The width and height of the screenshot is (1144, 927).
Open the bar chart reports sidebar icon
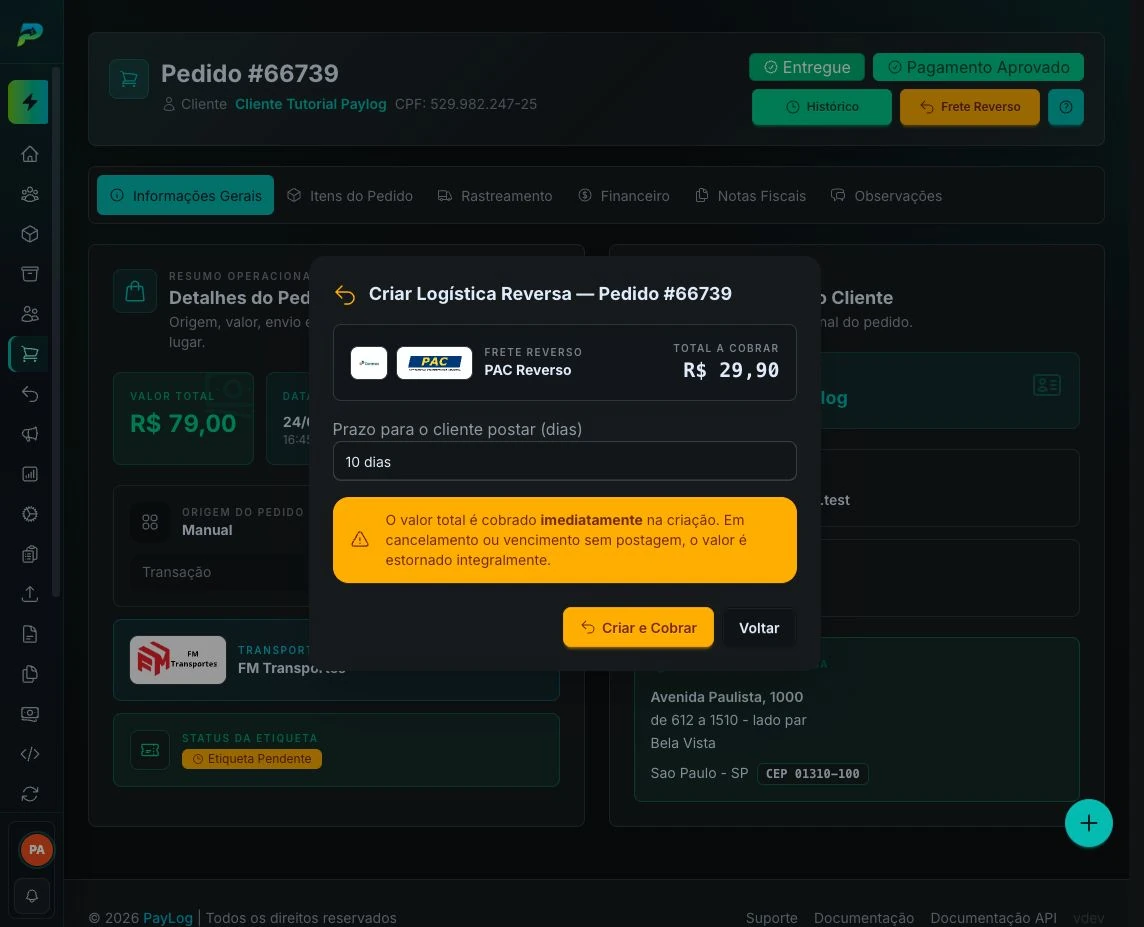(30, 474)
